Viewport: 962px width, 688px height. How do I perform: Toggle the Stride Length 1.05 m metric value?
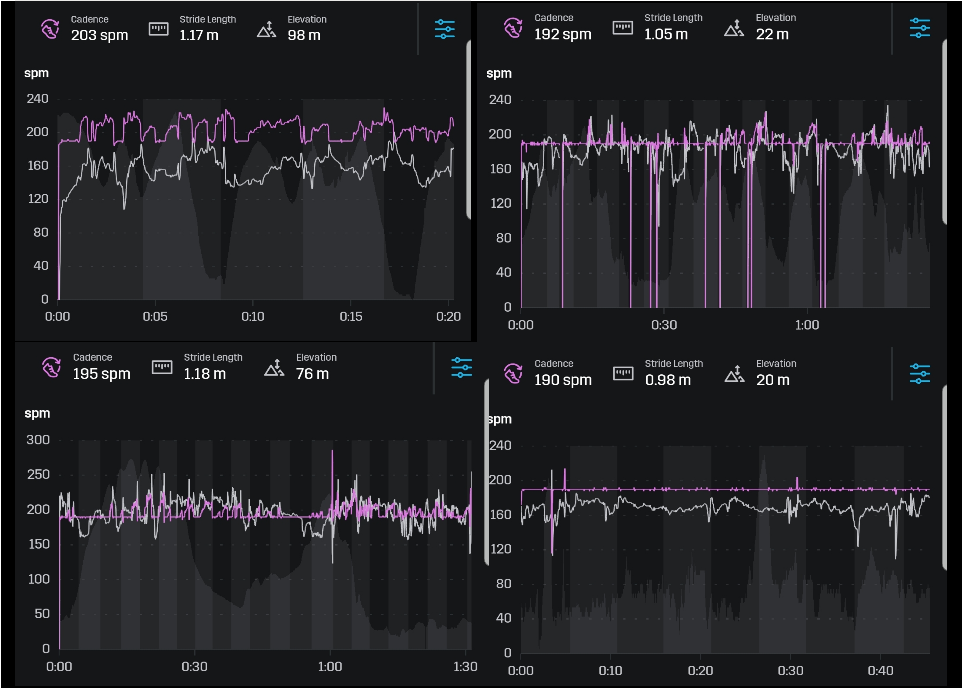[x=666, y=34]
